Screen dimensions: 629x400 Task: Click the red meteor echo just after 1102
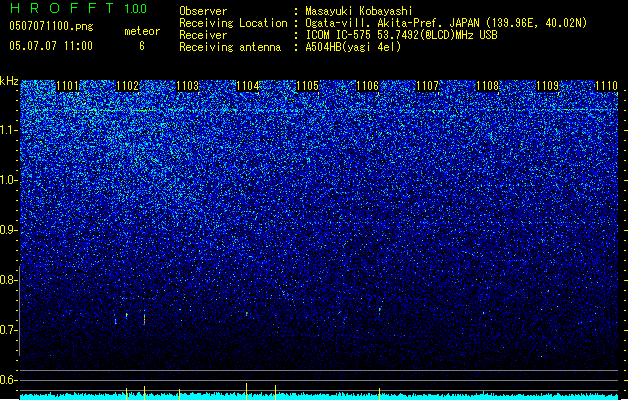144,319
